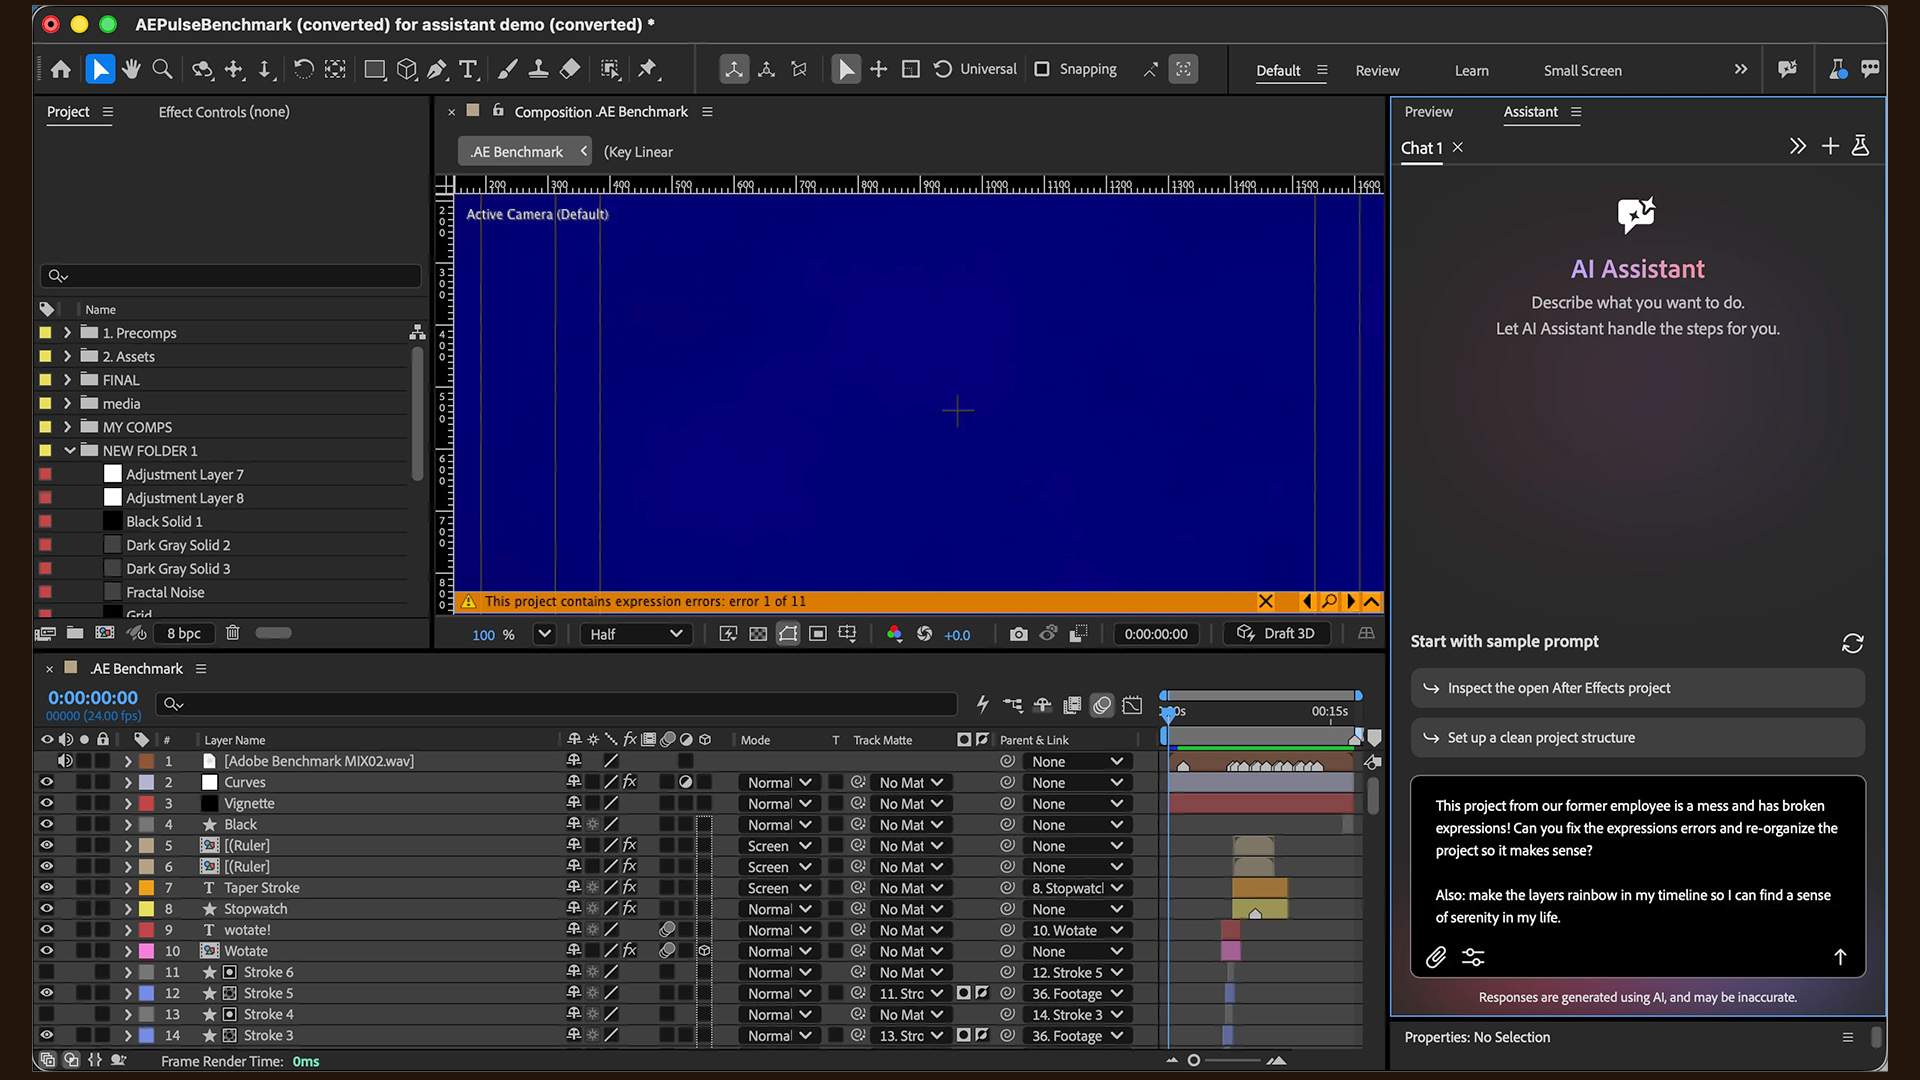Screen dimensions: 1920x1080
Task: Expand the 1. Precomps folder
Action: tap(67, 333)
